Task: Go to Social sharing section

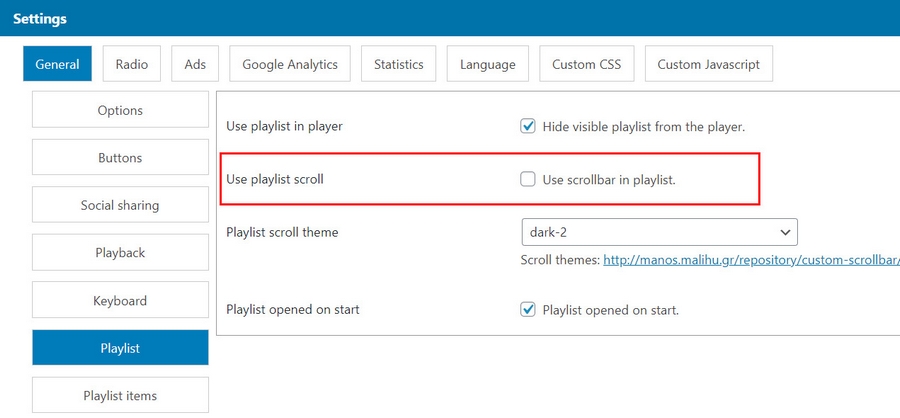Action: [x=120, y=205]
